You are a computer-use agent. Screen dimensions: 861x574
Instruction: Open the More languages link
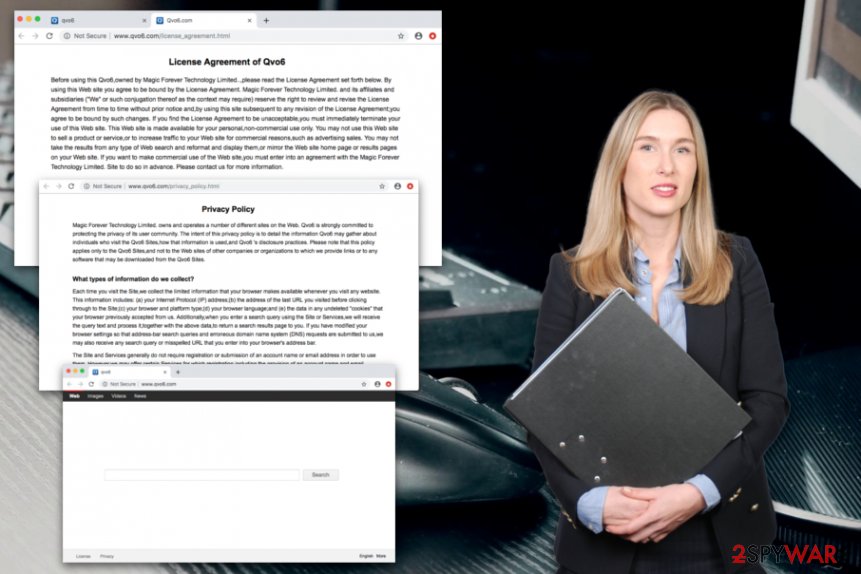pos(381,556)
